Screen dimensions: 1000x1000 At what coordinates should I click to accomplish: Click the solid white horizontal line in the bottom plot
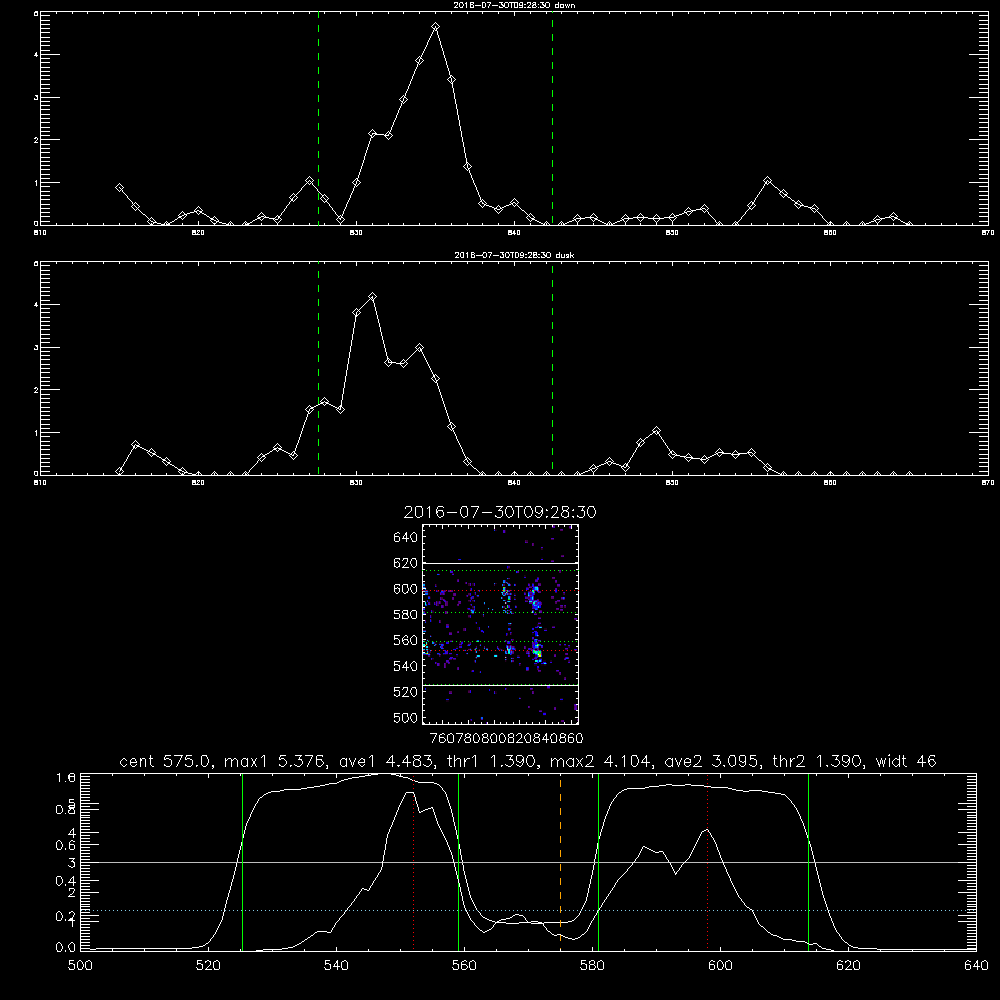[x=528, y=862]
